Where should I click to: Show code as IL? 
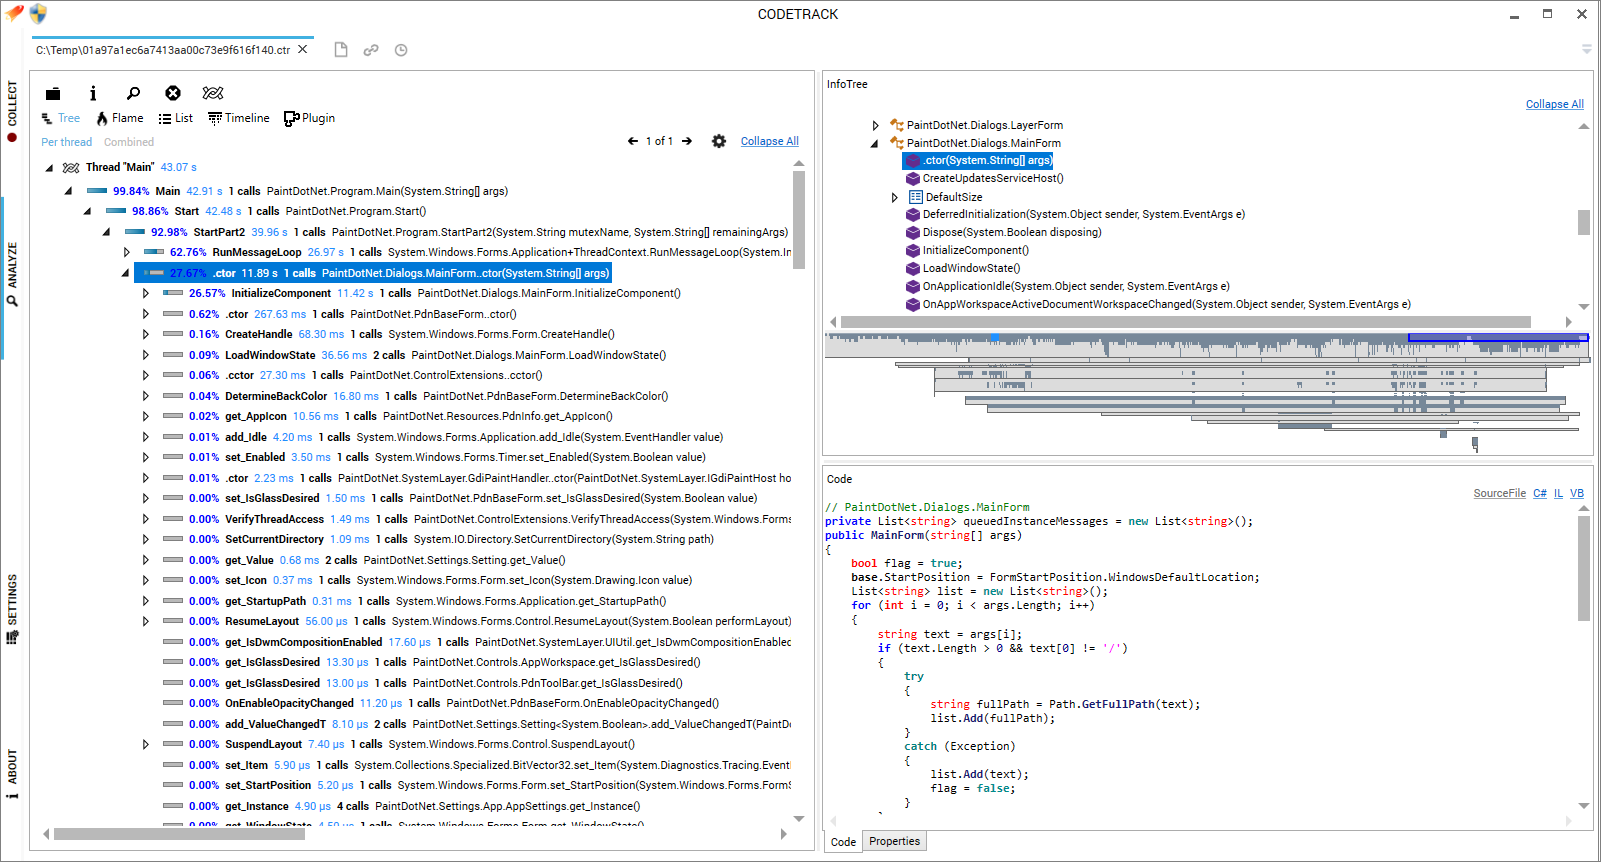point(1558,493)
